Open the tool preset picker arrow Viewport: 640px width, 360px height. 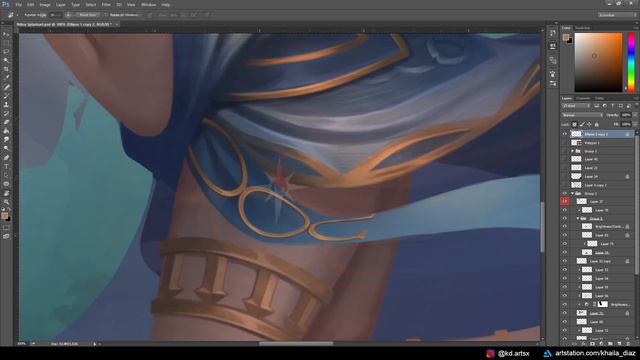pyautogui.click(x=17, y=15)
